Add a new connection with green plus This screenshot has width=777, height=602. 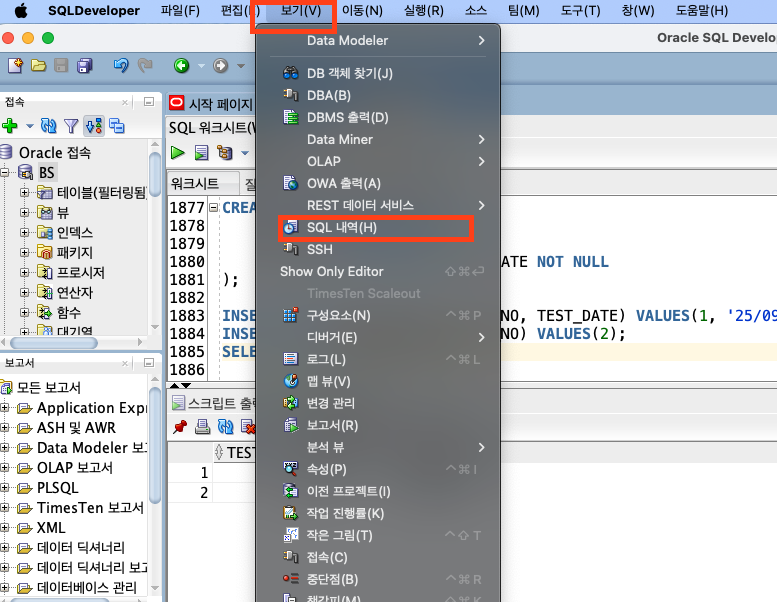(10, 126)
